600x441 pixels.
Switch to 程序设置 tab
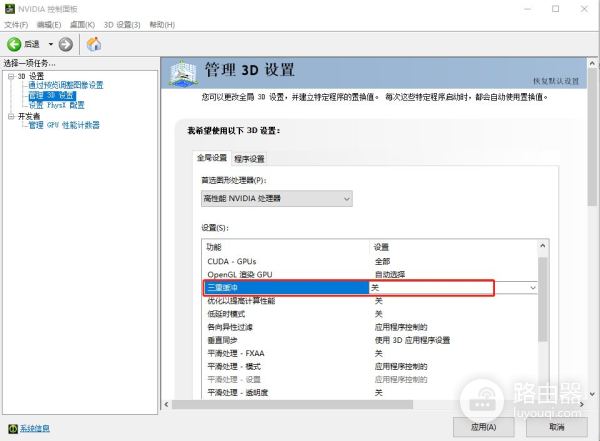coord(249,159)
